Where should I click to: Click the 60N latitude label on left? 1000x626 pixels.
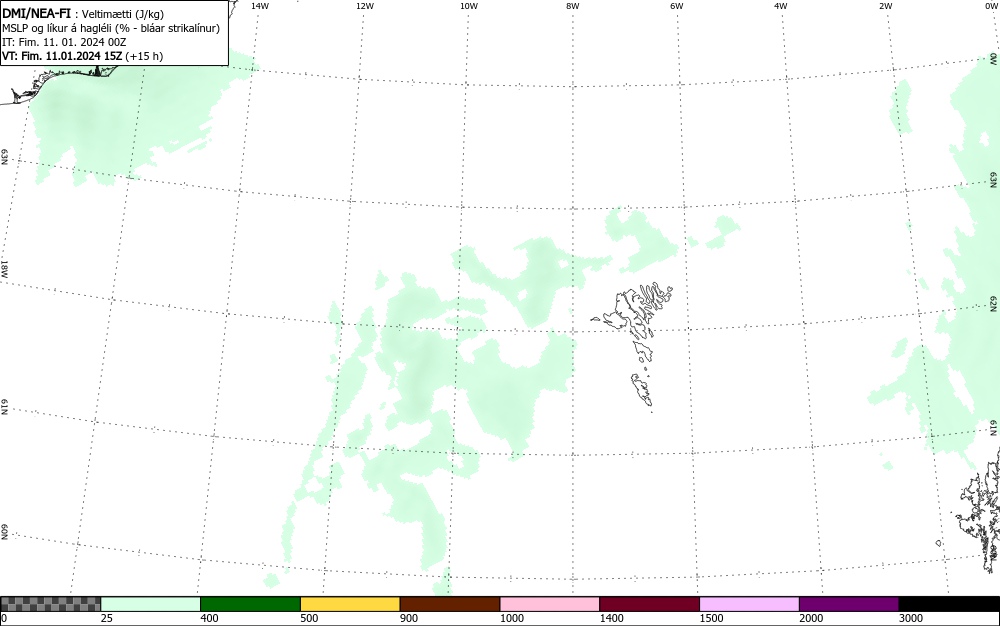click(4, 532)
